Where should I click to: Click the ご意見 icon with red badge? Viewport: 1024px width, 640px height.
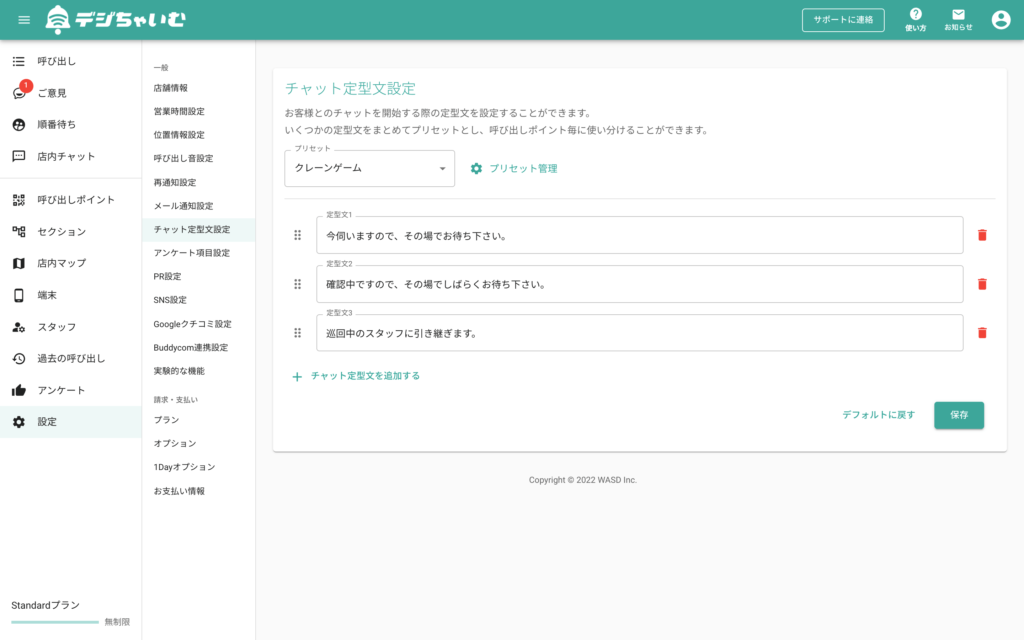[20, 91]
